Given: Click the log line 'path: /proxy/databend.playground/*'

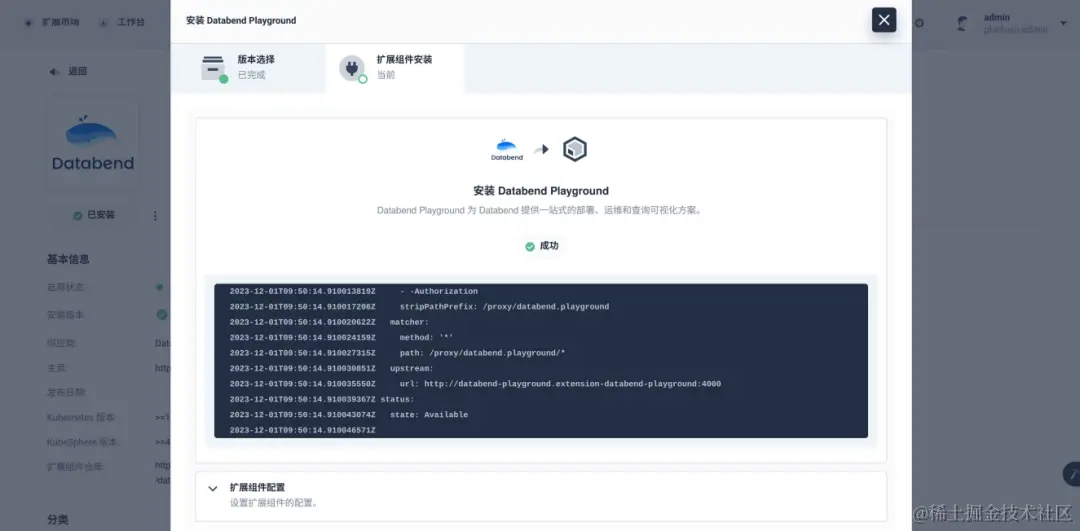Looking at the screenshot, I should 397,353.
